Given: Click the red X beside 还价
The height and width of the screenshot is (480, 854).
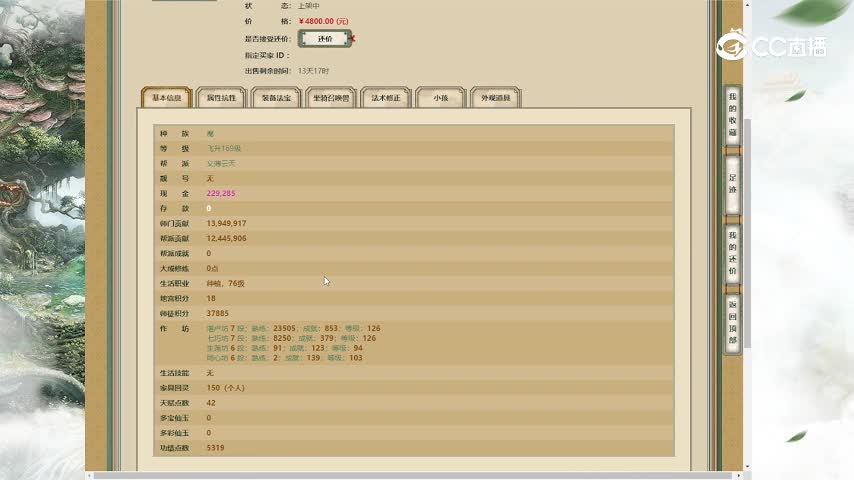Looking at the screenshot, I should point(353,39).
